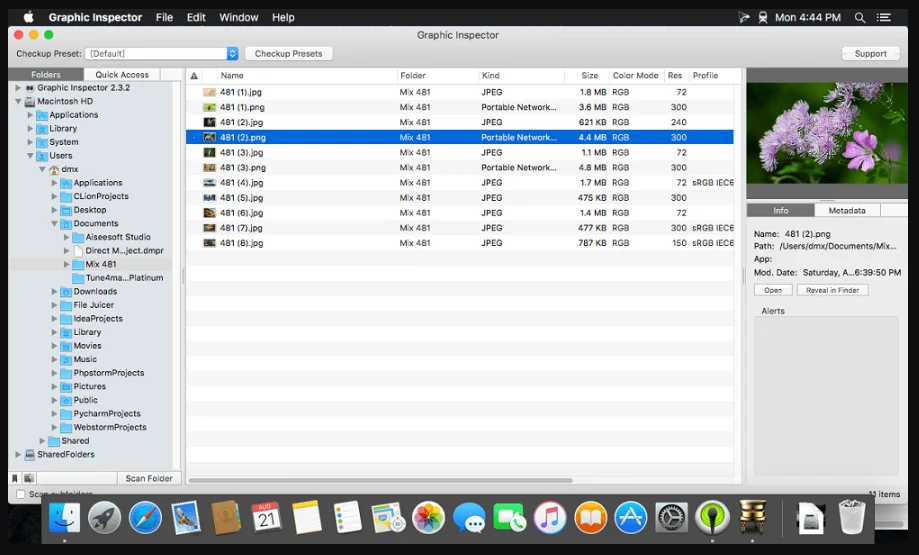Click the thumbnail icon of 481 (8).jpg
Screen dimensions: 919x555
[x=209, y=243]
